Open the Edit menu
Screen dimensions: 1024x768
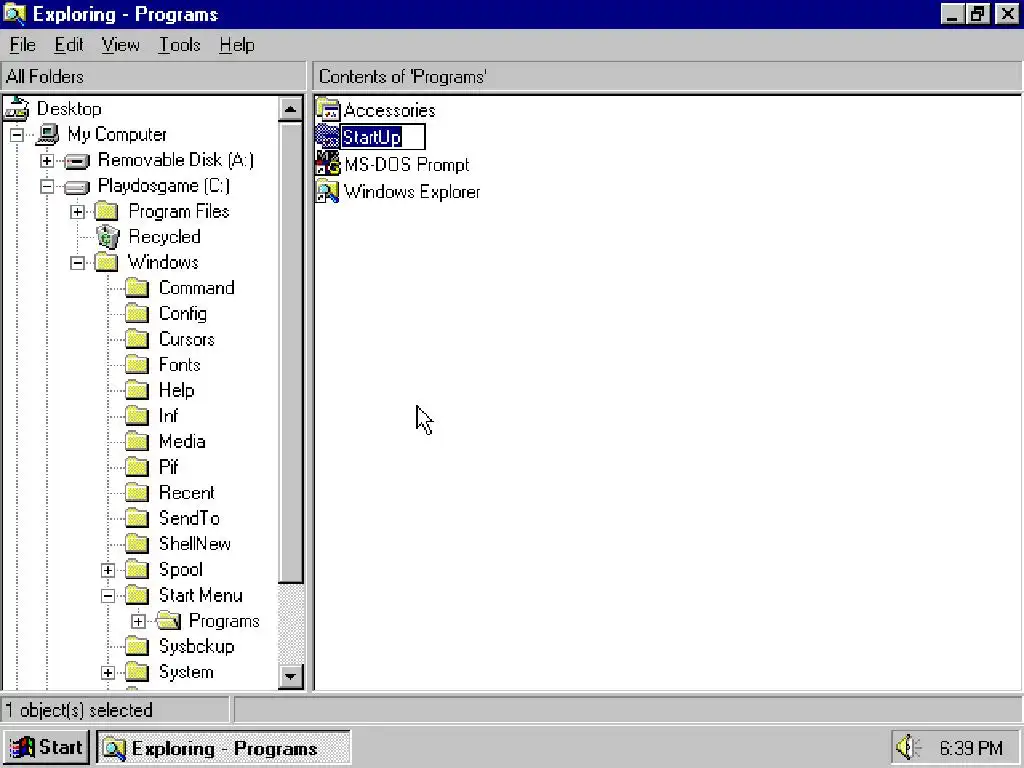(69, 45)
